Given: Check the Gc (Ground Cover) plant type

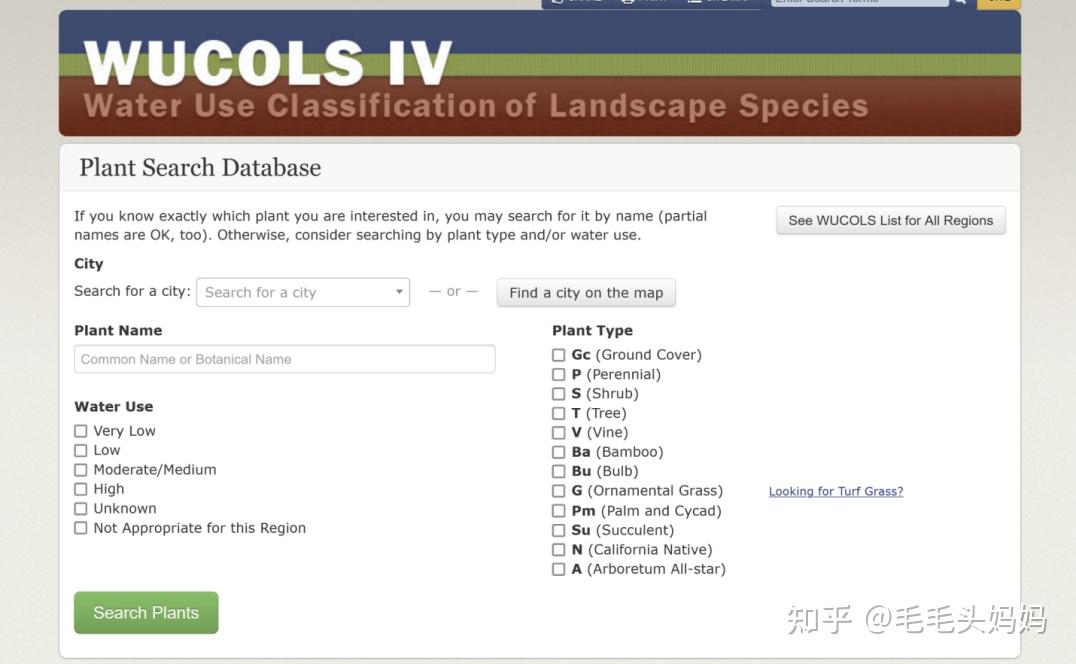Looking at the screenshot, I should 559,355.
